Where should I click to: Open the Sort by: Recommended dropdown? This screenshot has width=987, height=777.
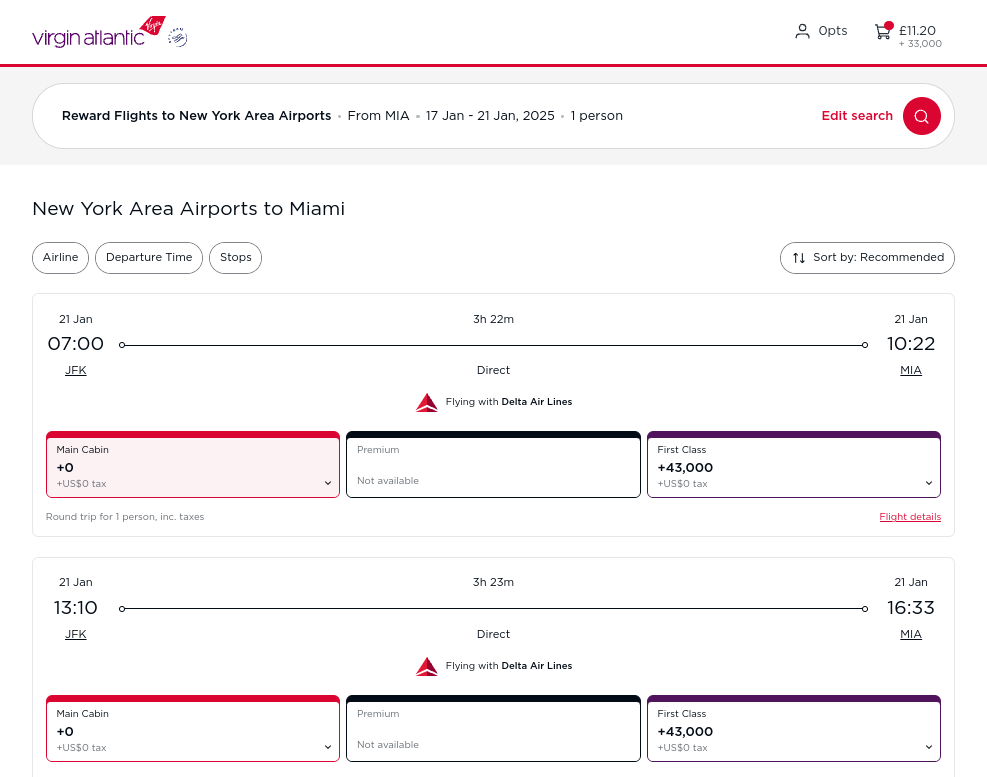(867, 258)
